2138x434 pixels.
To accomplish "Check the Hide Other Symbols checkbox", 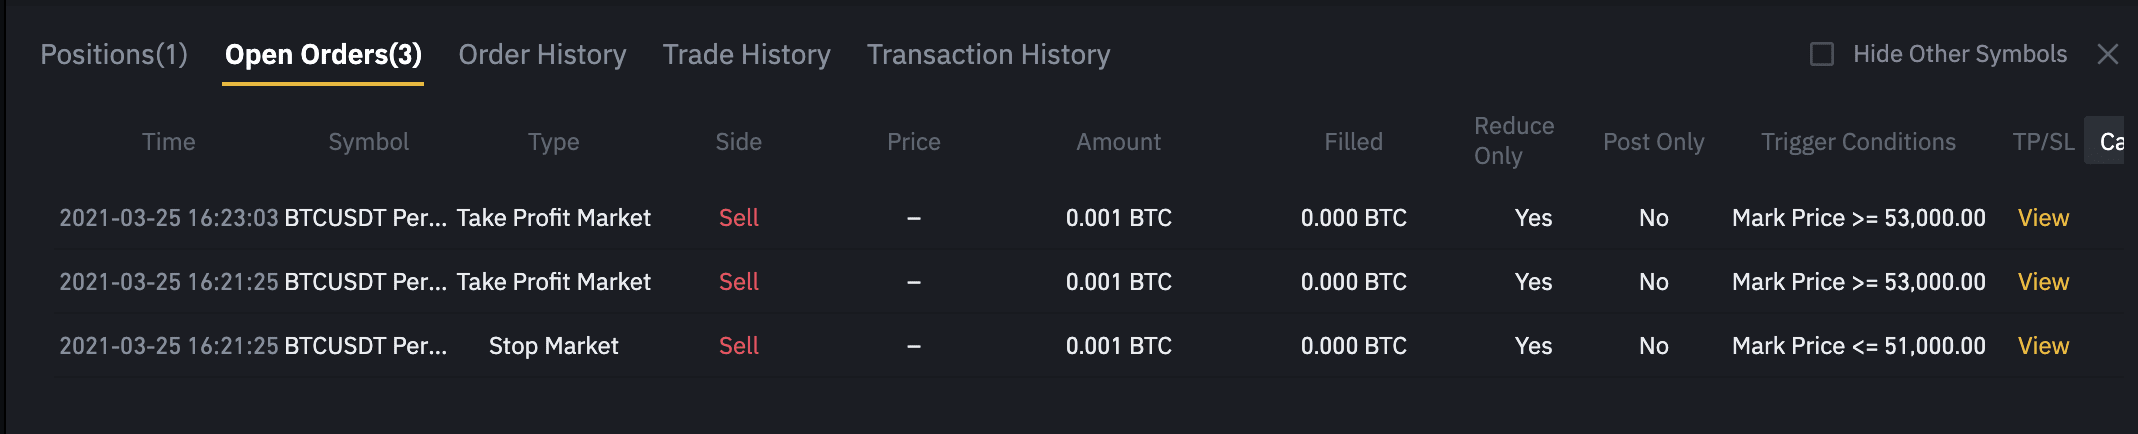I will click(x=1822, y=54).
